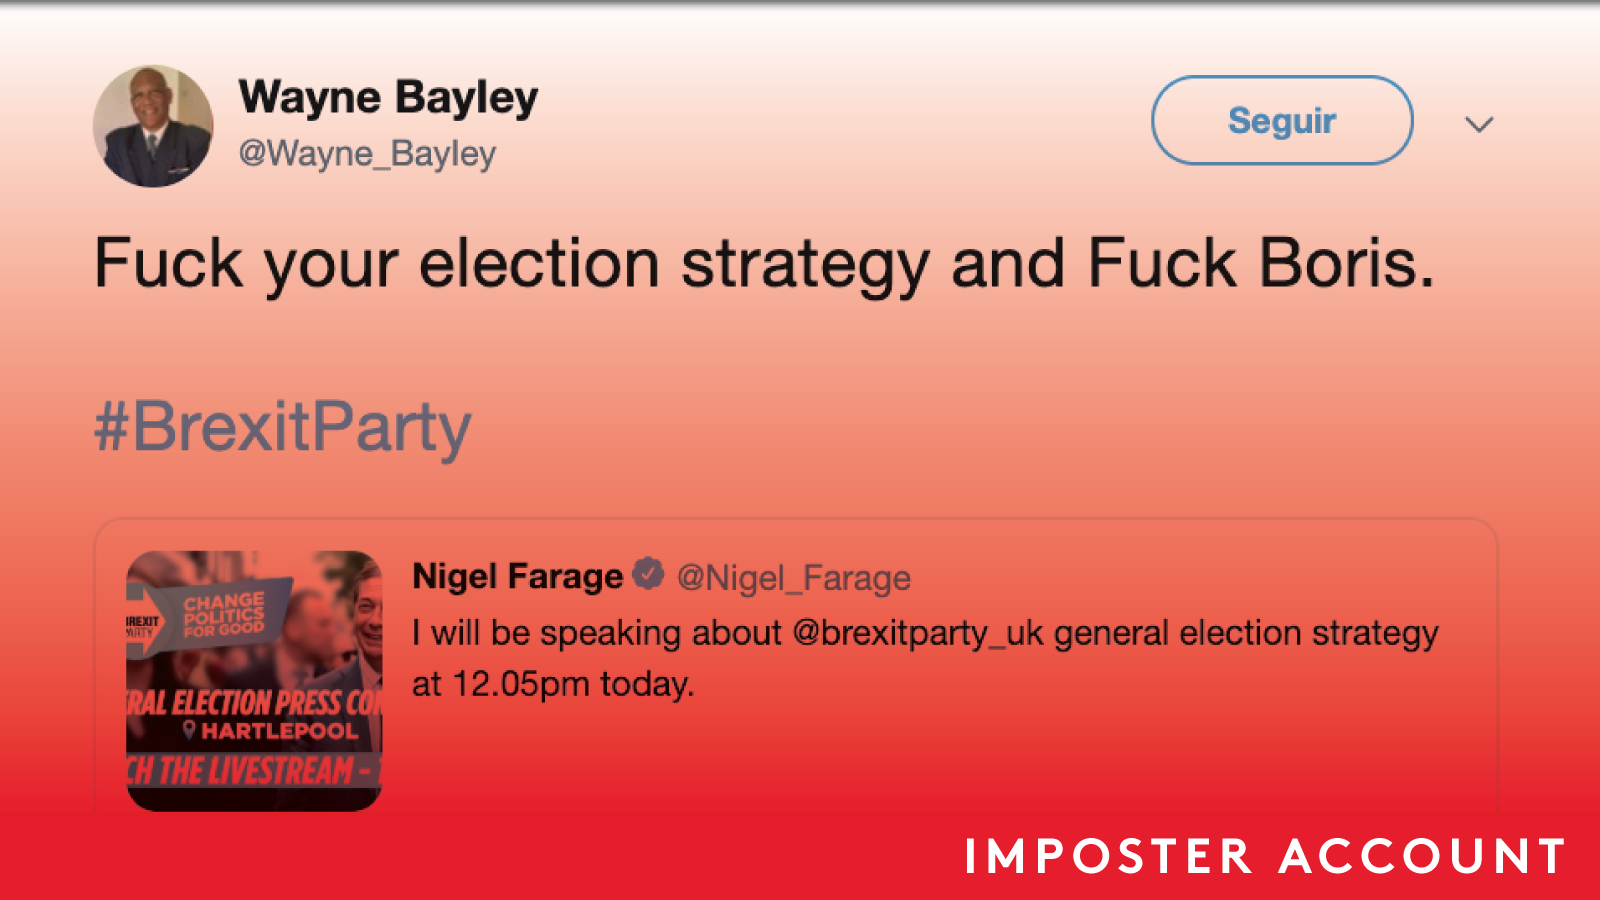Click the Brexit Party logo in the thumbnail
The width and height of the screenshot is (1600, 900).
point(142,627)
